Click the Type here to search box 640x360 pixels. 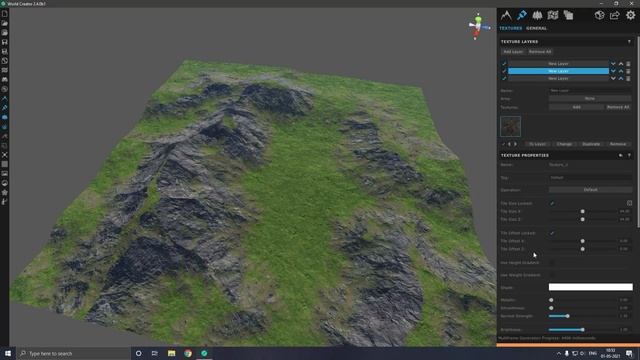click(73, 353)
